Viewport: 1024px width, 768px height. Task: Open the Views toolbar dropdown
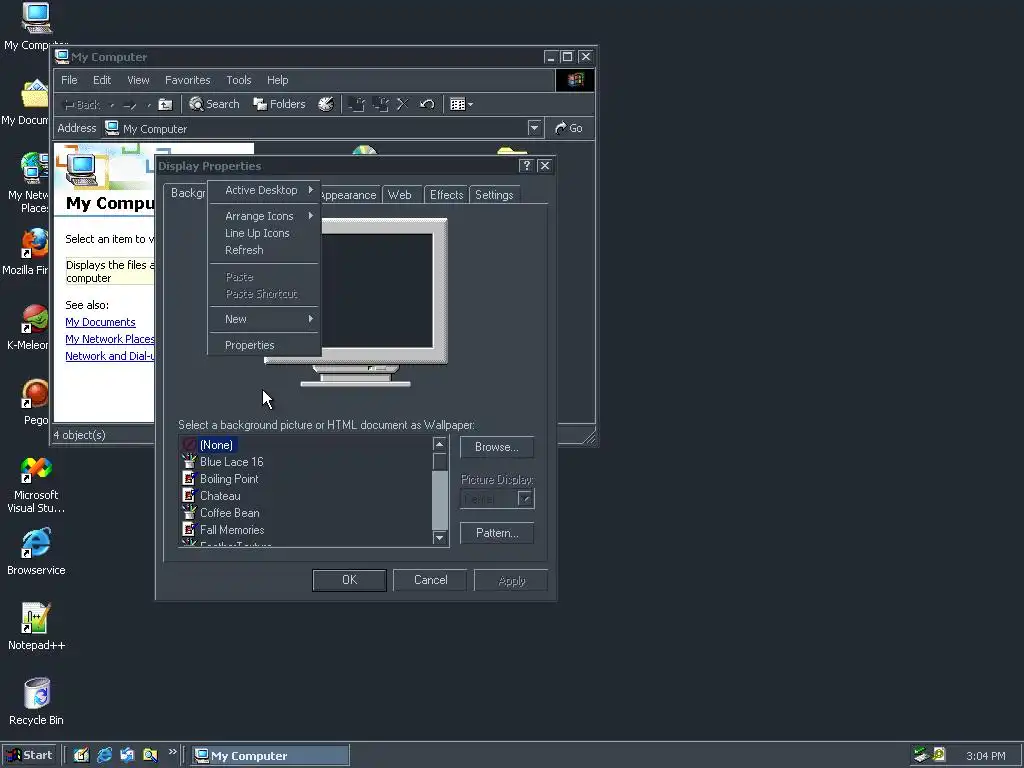pyautogui.click(x=462, y=104)
